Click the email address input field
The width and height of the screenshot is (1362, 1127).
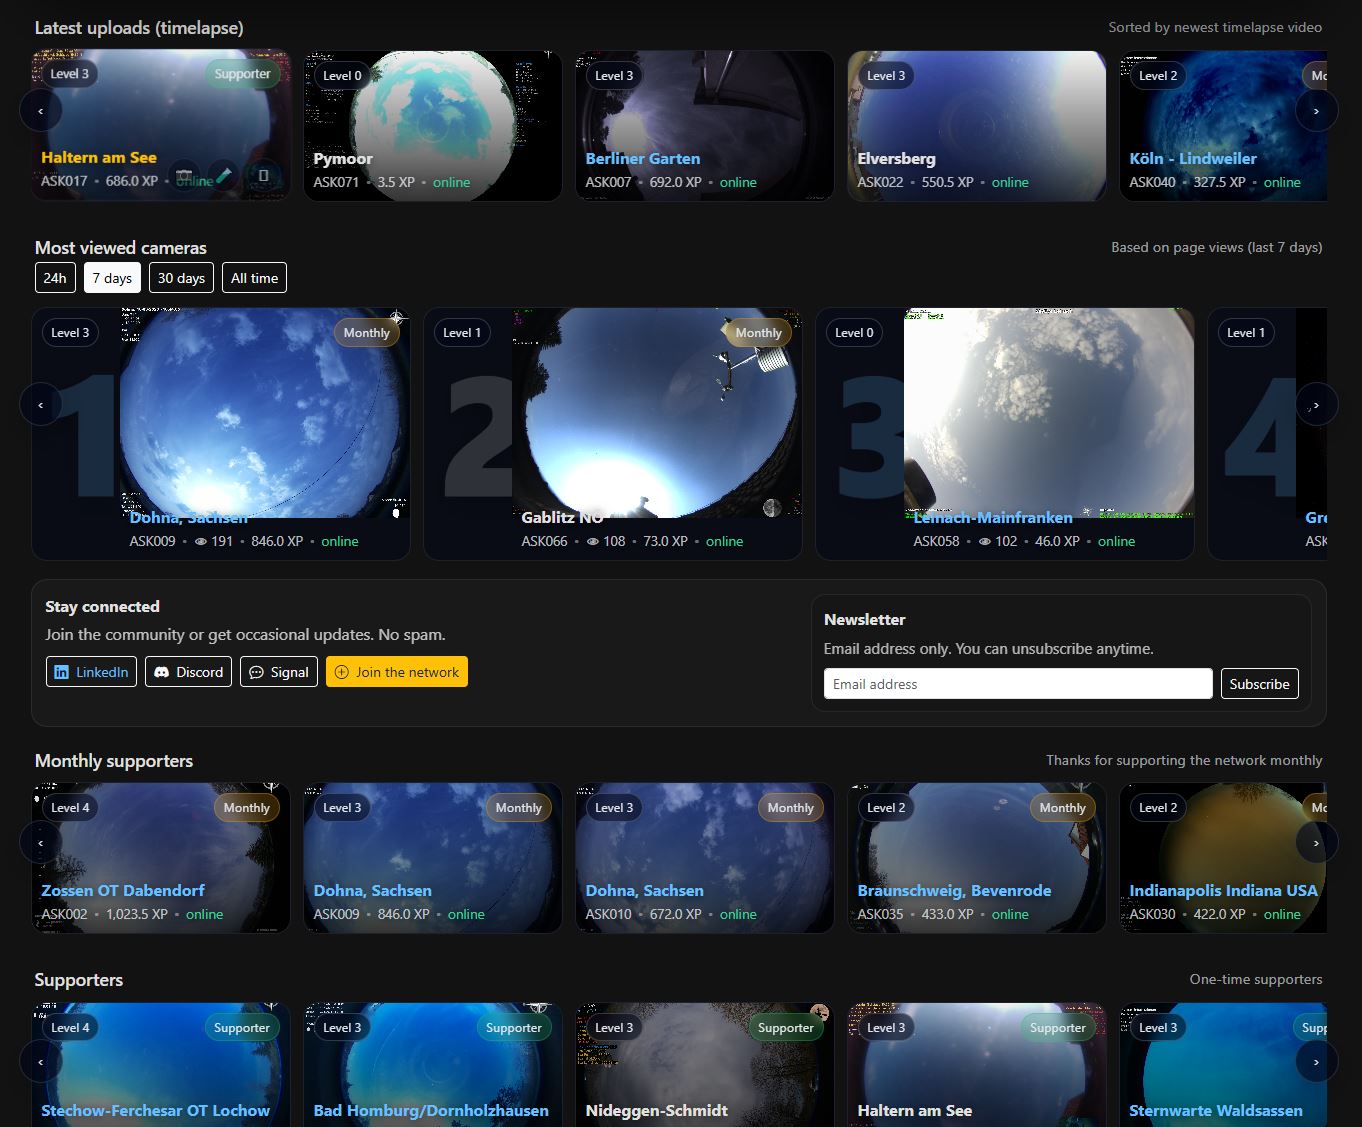[1016, 684]
